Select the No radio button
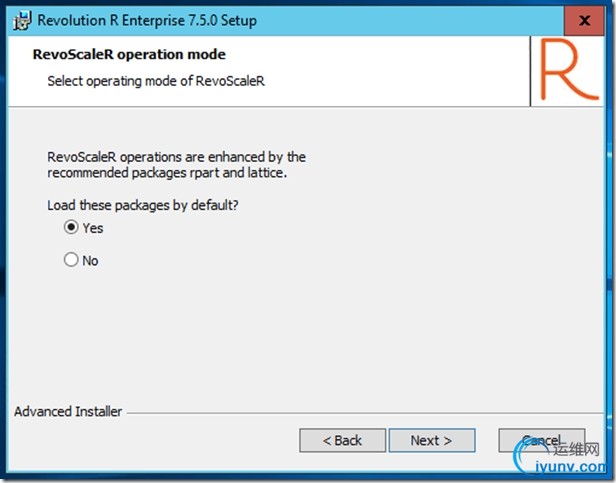 tap(71, 260)
